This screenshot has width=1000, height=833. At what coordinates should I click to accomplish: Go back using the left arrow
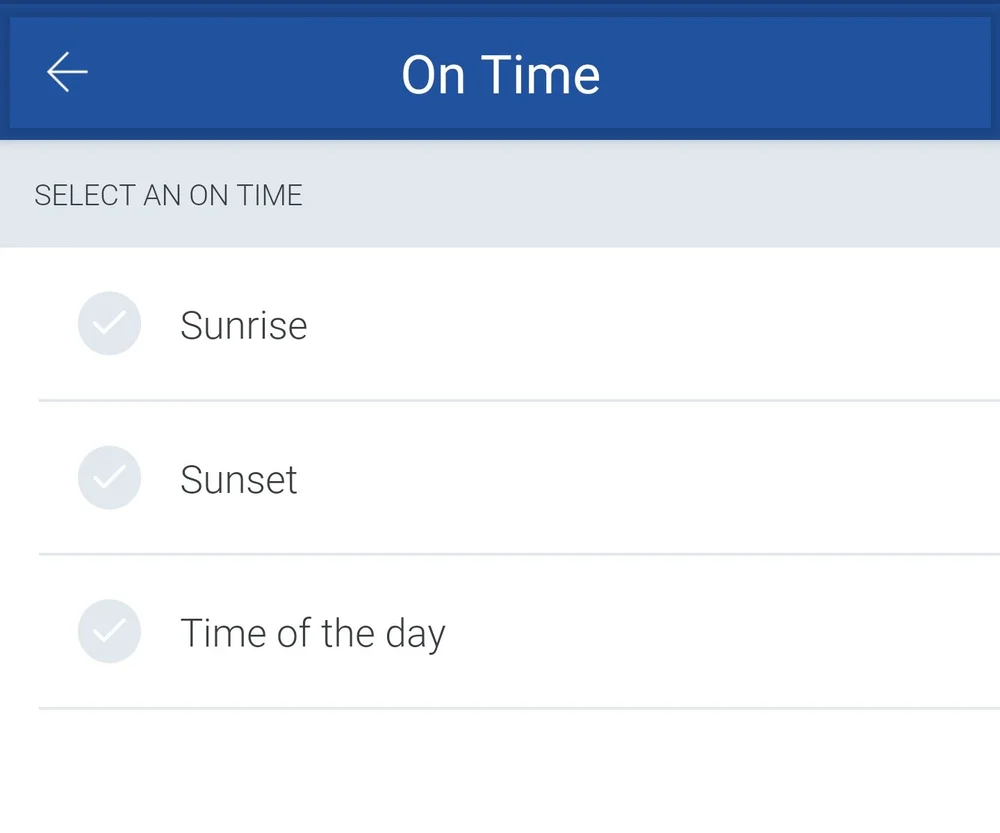click(67, 73)
